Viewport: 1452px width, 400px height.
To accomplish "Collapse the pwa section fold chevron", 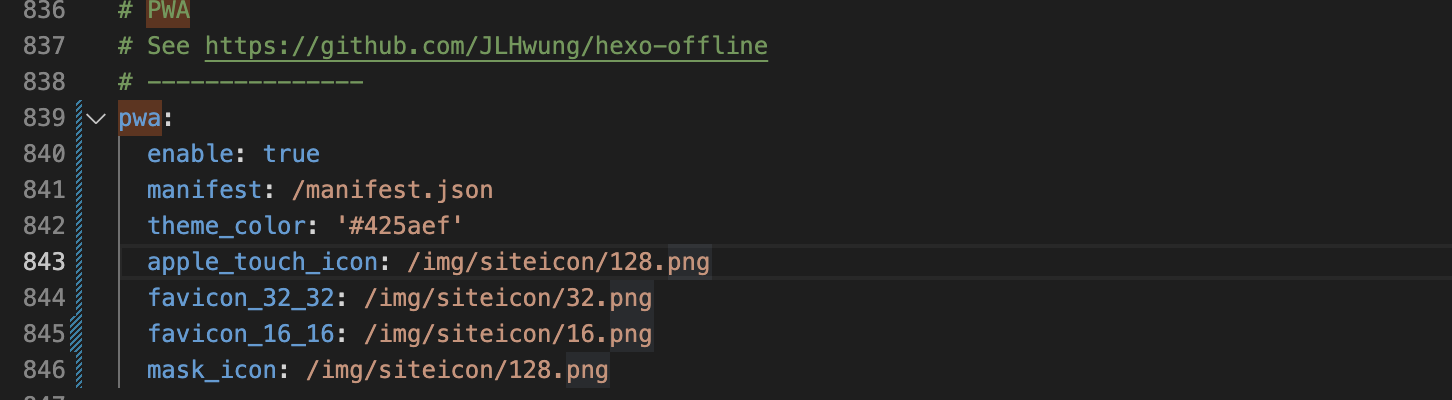I will point(97,119).
